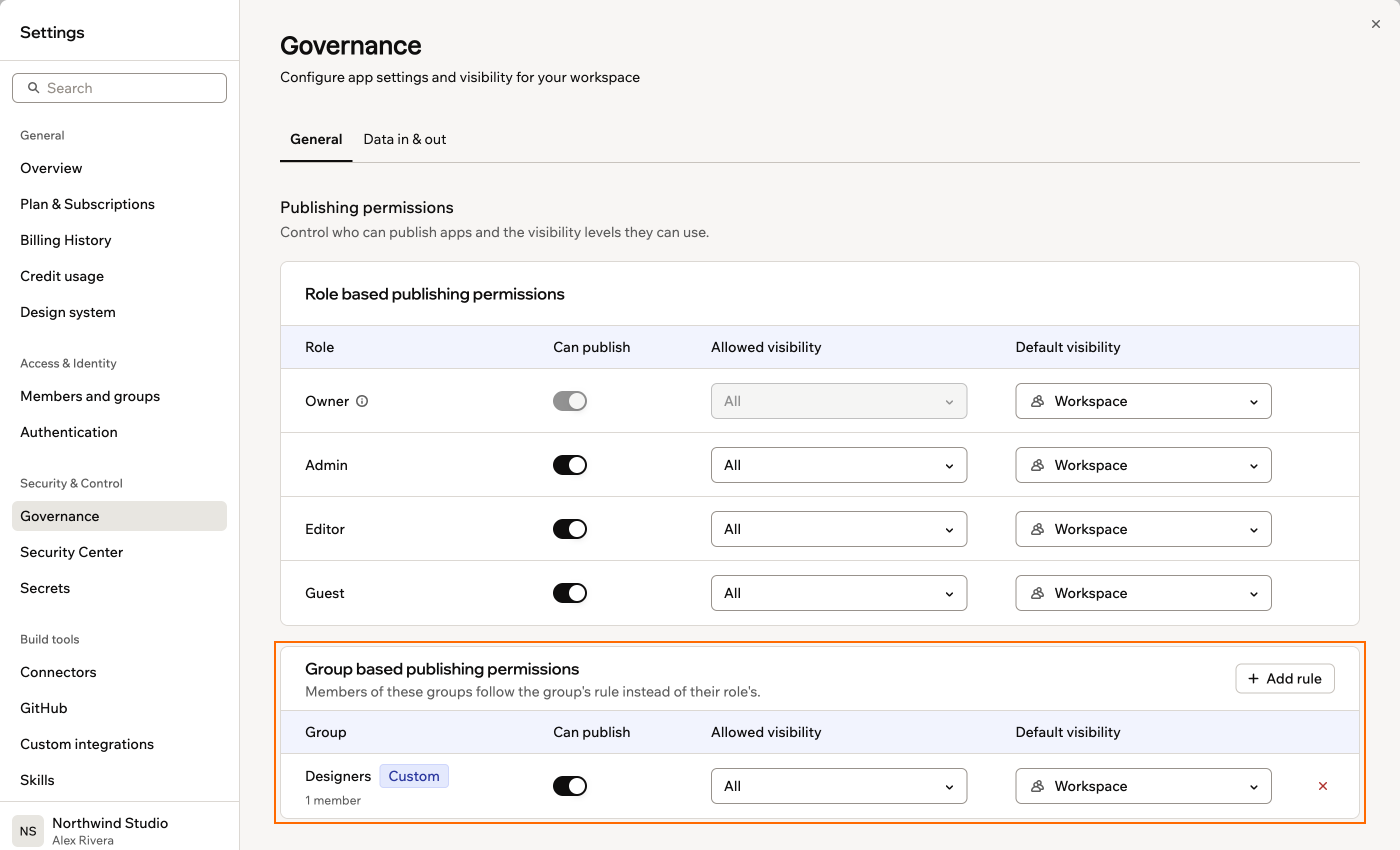Open Overview in settings sidebar
This screenshot has width=1400, height=850.
[119, 168]
